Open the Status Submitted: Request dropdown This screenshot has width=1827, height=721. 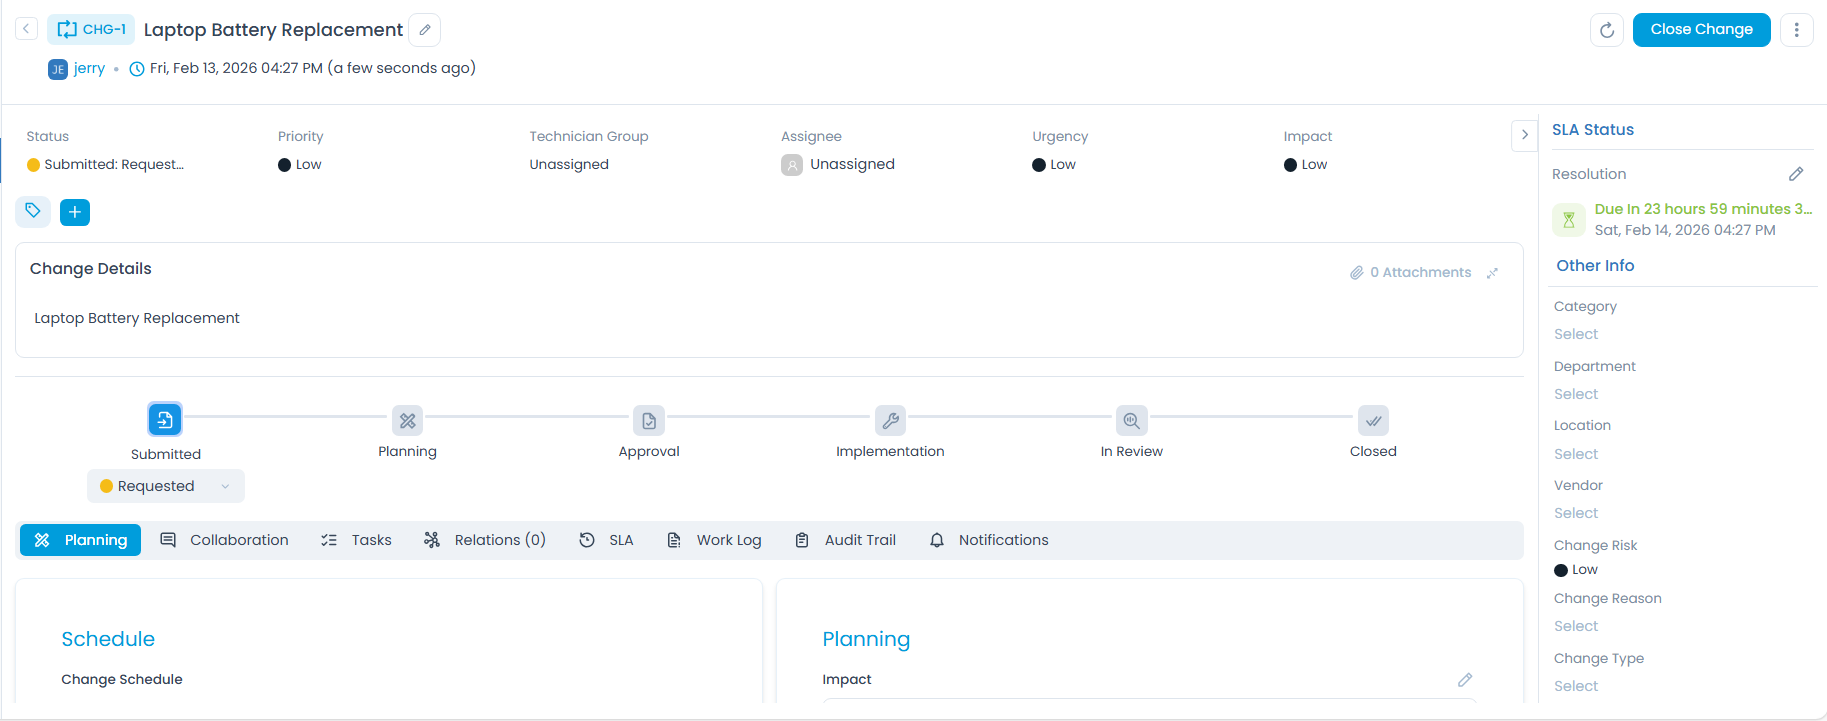tap(106, 164)
